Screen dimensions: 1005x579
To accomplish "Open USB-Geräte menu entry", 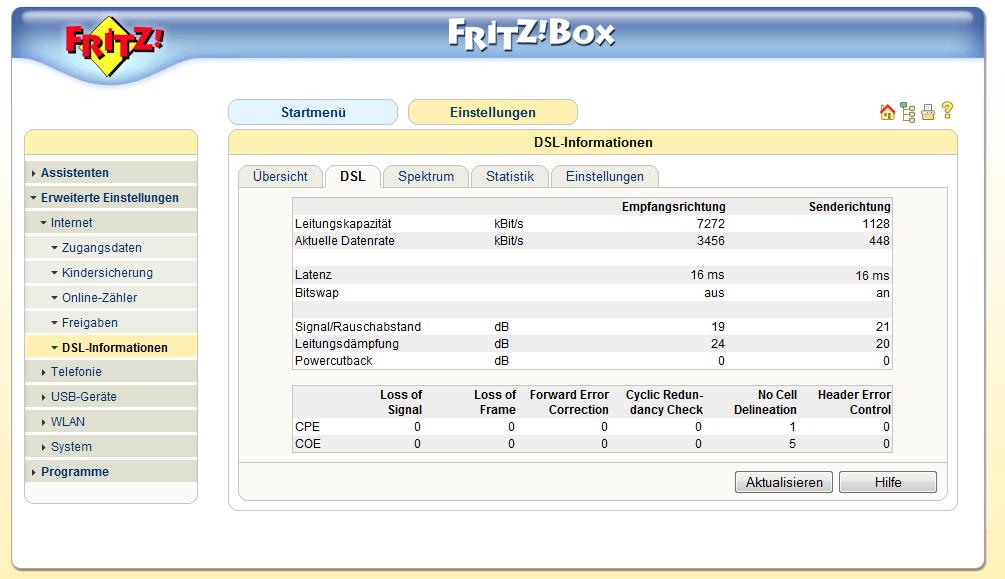I will 83,396.
